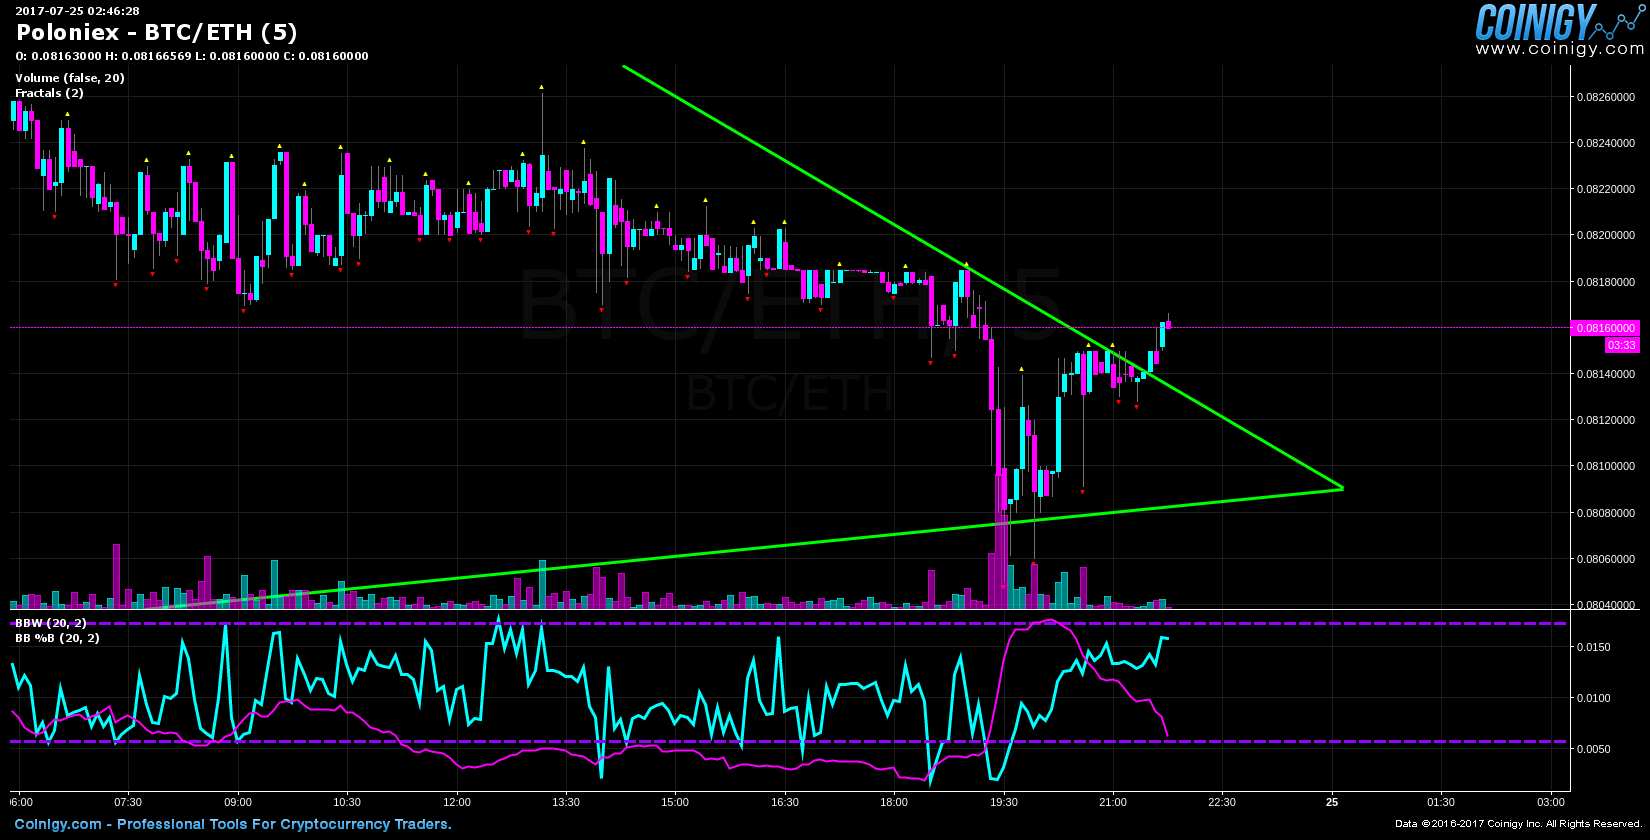The width and height of the screenshot is (1650, 840).
Task: Click the 01:30 time axis label
Action: 1441,802
